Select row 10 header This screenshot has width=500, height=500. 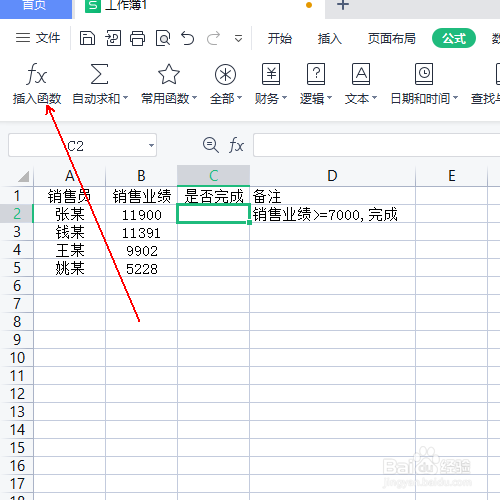tap(17, 358)
